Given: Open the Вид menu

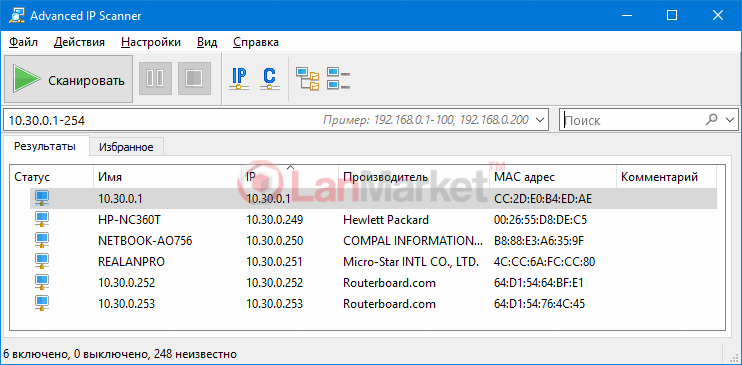Looking at the screenshot, I should pyautogui.click(x=207, y=42).
